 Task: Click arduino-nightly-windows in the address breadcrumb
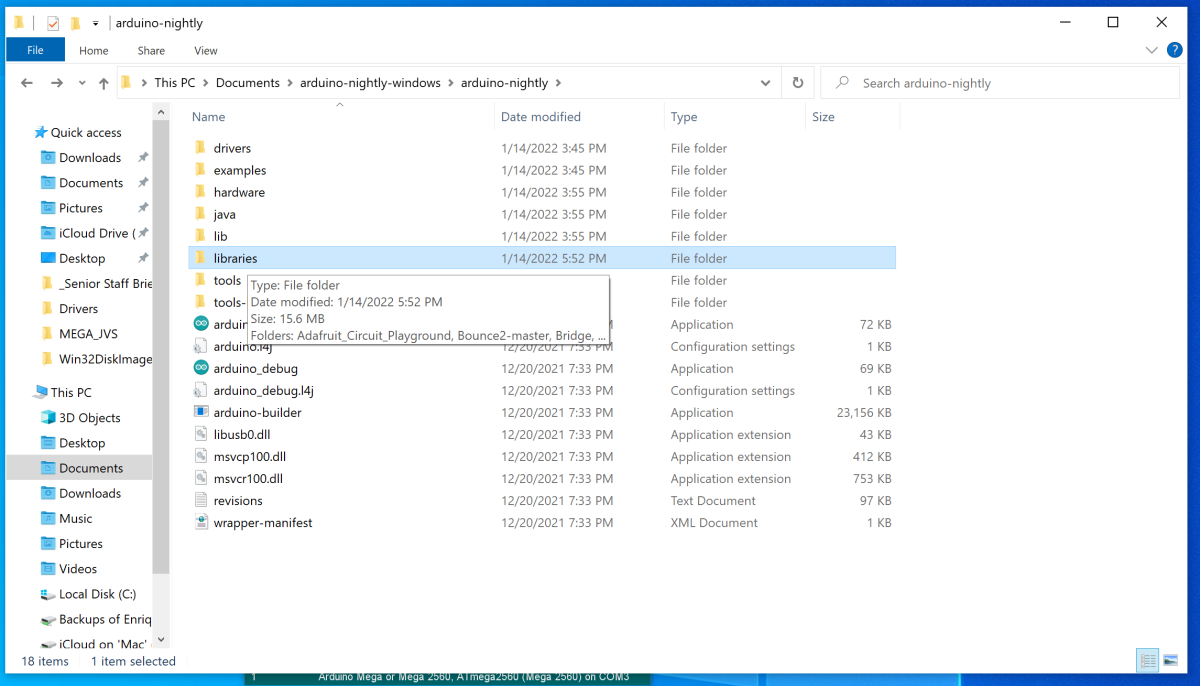[370, 83]
